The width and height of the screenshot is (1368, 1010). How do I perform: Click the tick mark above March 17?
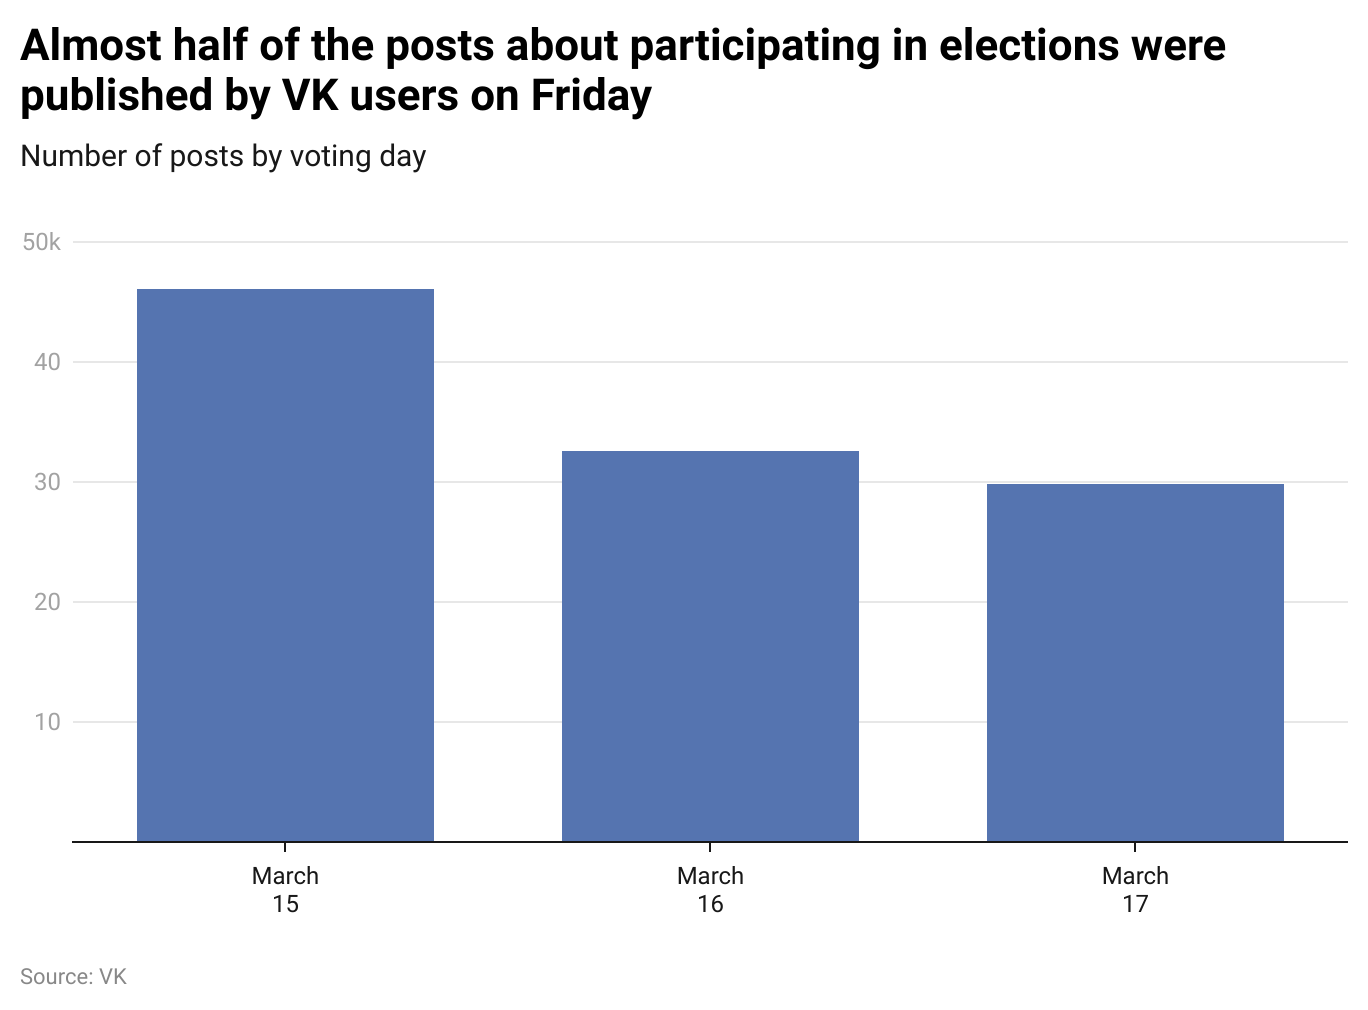coord(1135,848)
